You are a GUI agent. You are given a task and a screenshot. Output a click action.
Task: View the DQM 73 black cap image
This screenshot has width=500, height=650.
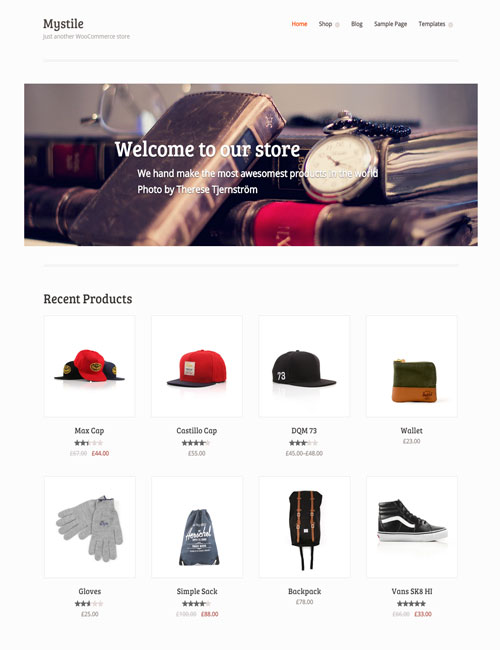(304, 366)
